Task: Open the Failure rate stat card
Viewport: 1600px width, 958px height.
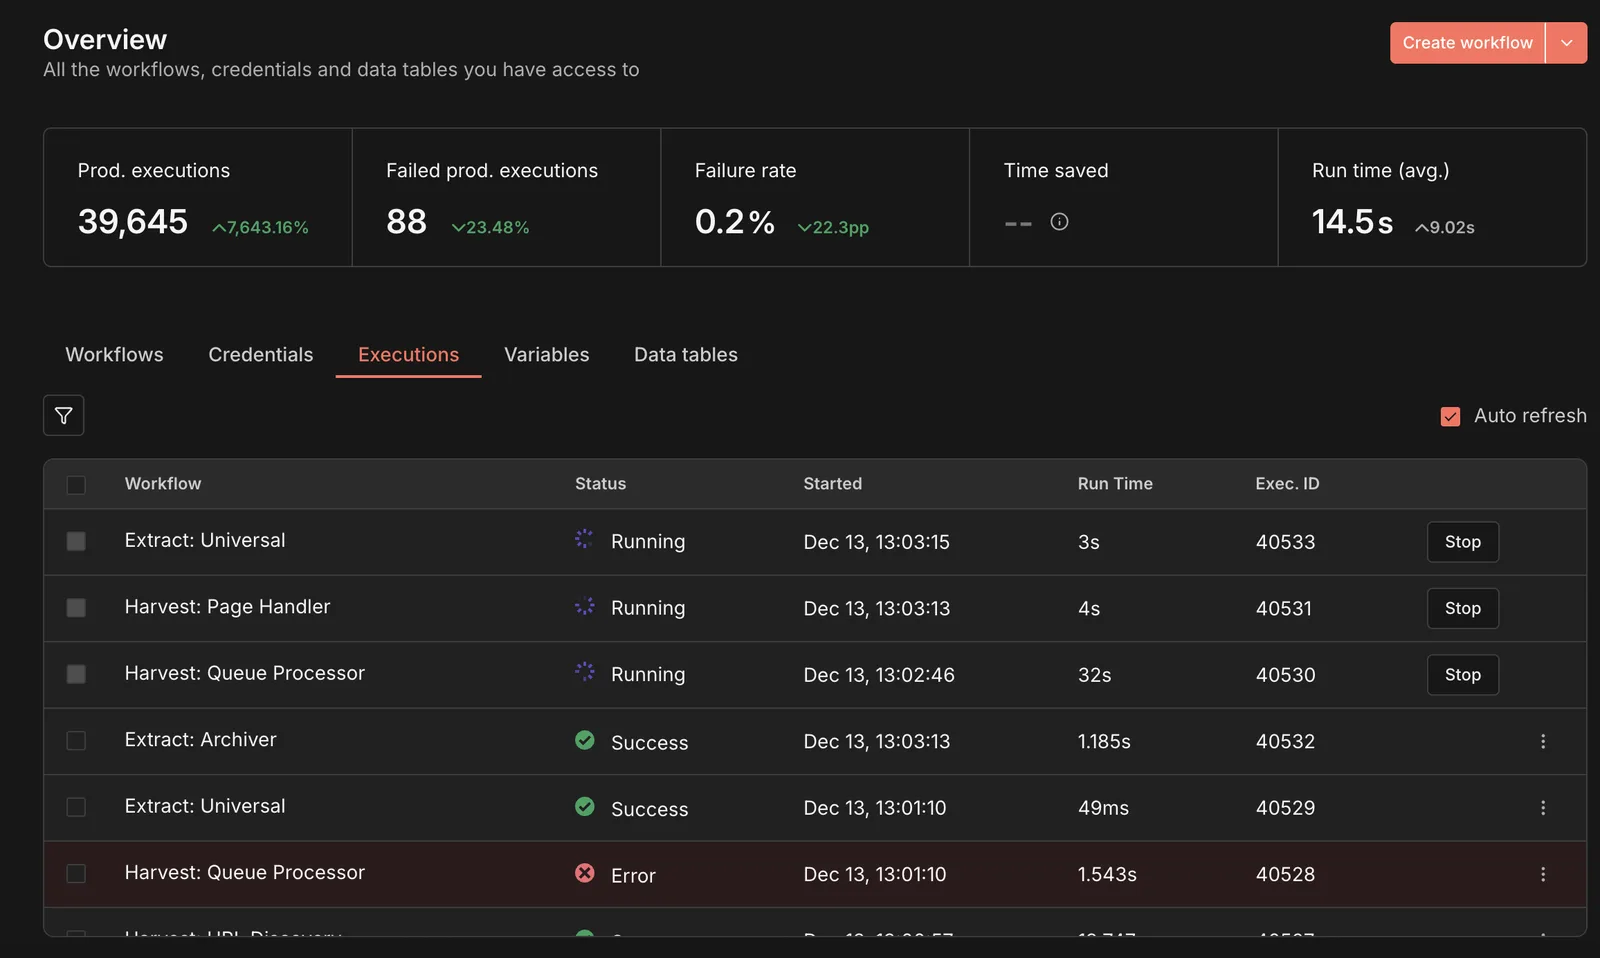Action: [815, 197]
